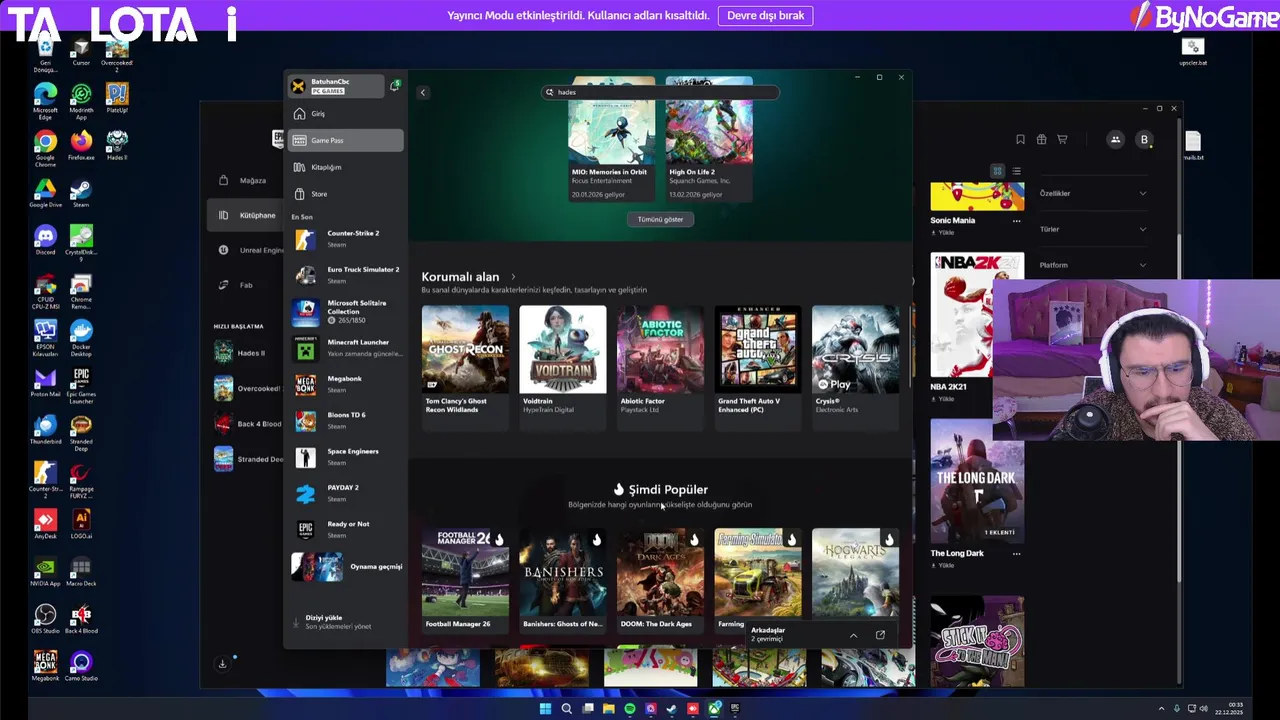Open Ready or Not recent entry
1280x720 pixels.
345,529
